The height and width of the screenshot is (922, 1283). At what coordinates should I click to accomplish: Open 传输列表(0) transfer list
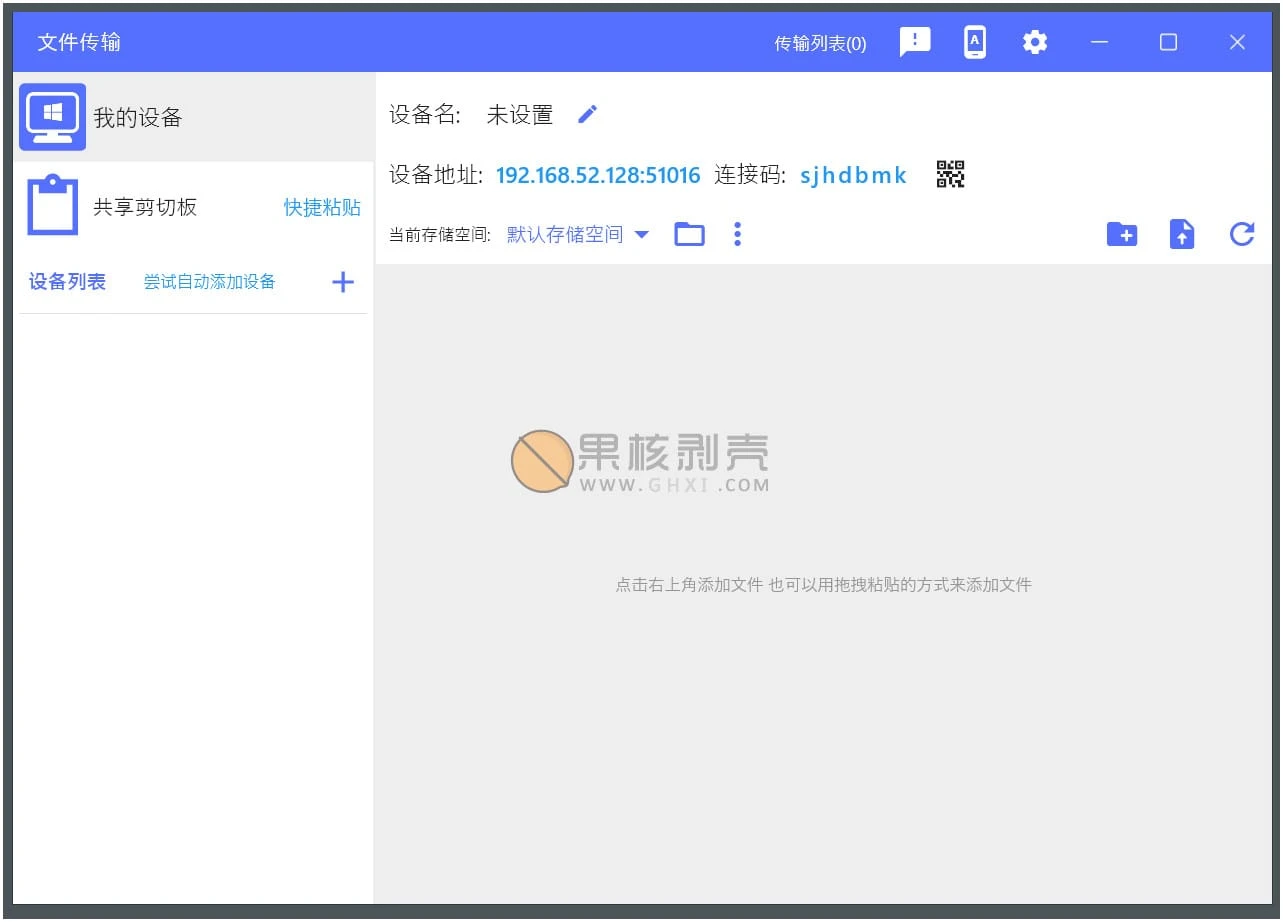tap(820, 43)
